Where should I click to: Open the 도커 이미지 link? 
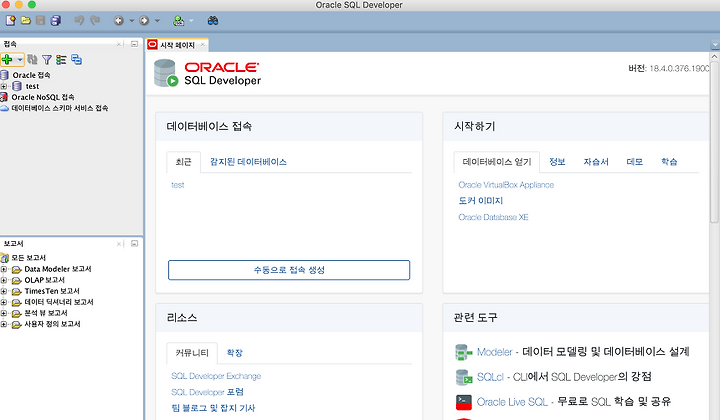[480, 201]
